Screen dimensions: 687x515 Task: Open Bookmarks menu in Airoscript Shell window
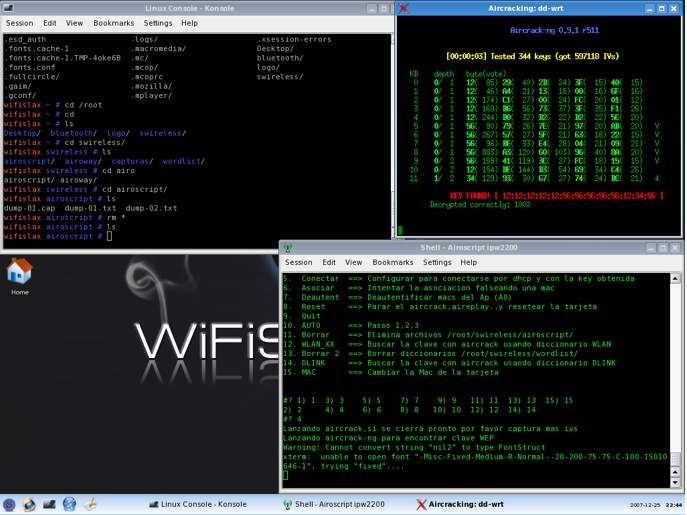pos(393,262)
